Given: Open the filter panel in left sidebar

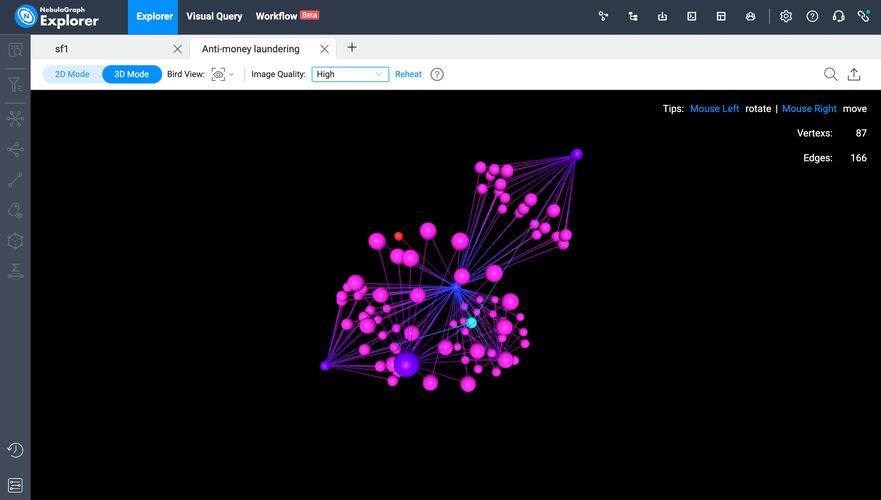Looking at the screenshot, I should 15,84.
